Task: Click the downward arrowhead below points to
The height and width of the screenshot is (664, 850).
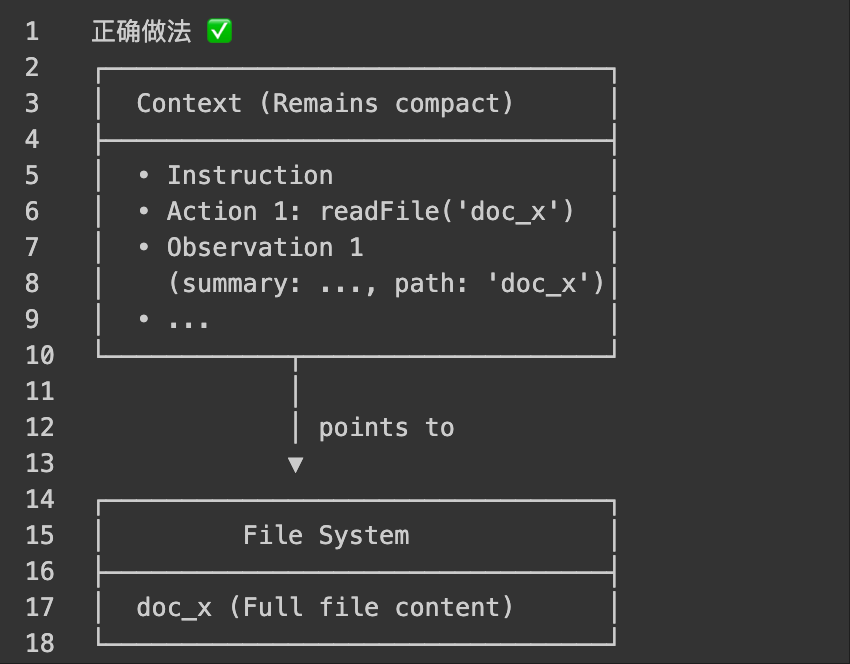Action: pyautogui.click(x=295, y=464)
